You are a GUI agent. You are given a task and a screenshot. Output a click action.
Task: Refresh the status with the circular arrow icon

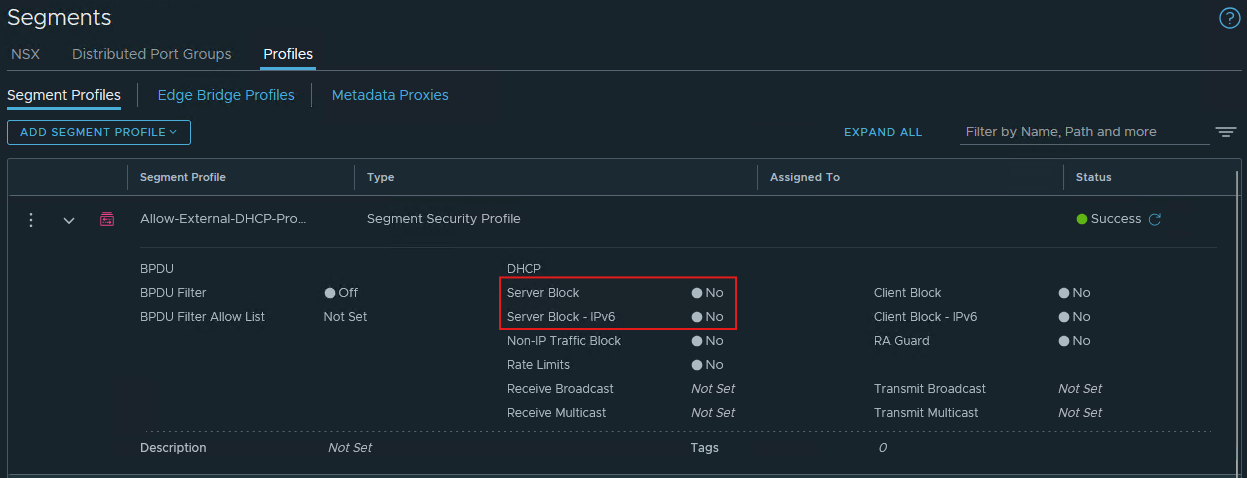point(1155,219)
